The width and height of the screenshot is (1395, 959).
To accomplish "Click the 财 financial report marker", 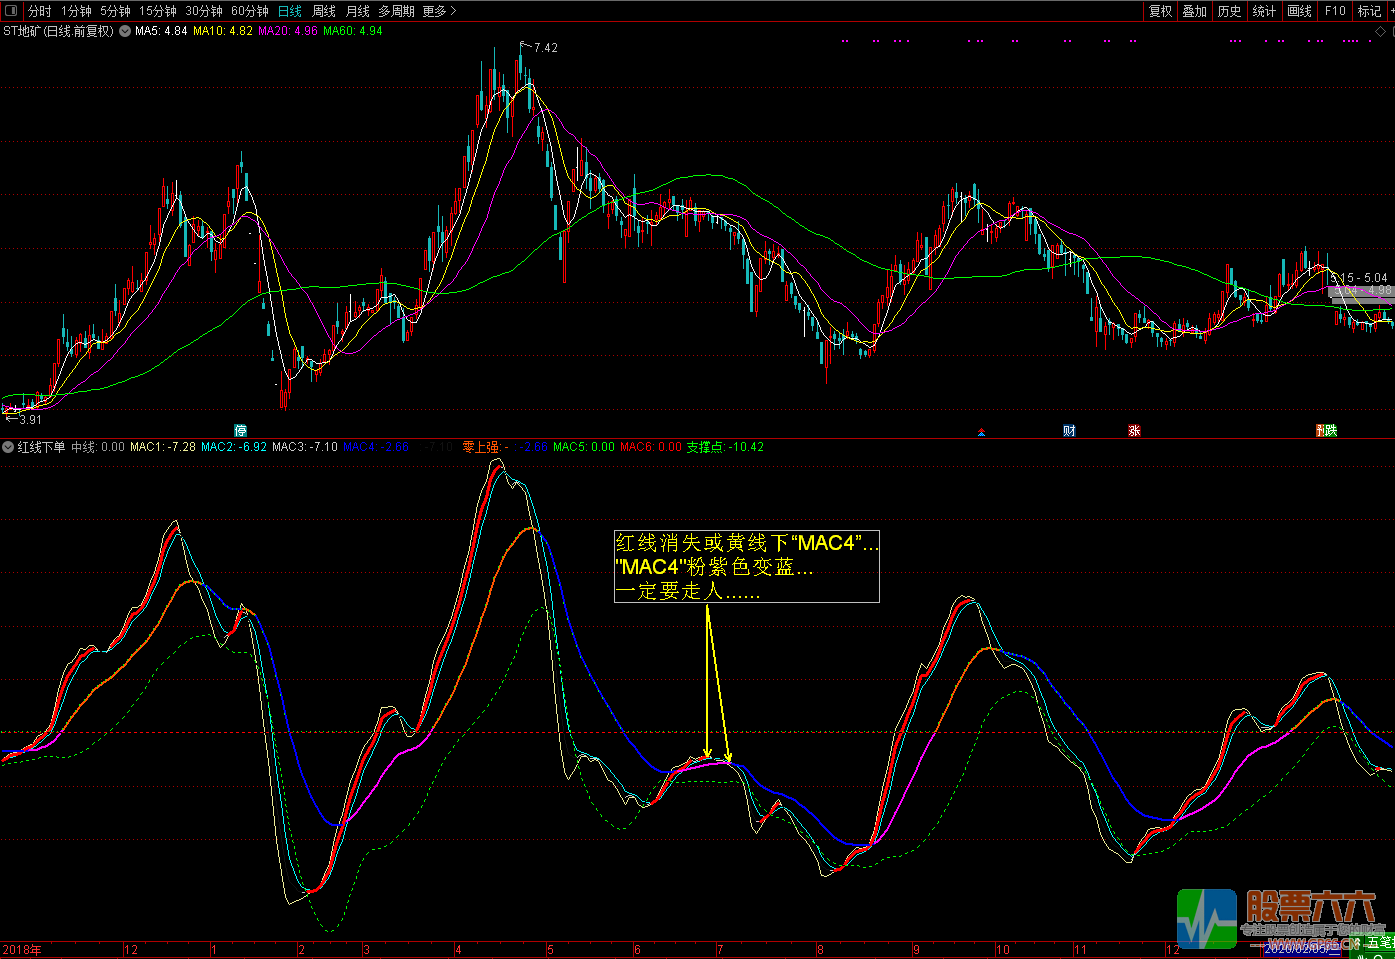I will tap(1069, 431).
